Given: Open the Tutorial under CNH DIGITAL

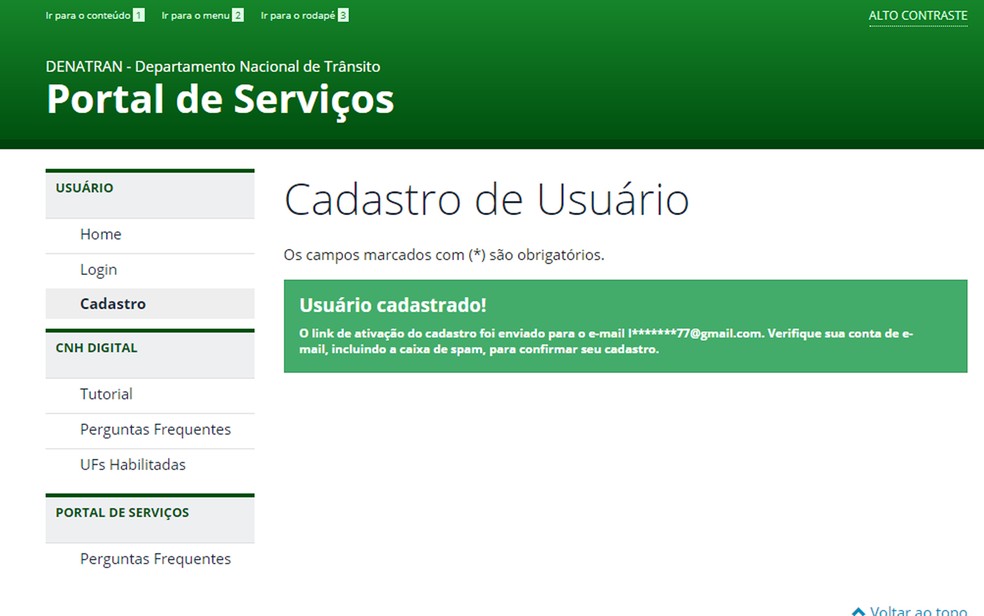Looking at the screenshot, I should coord(106,394).
